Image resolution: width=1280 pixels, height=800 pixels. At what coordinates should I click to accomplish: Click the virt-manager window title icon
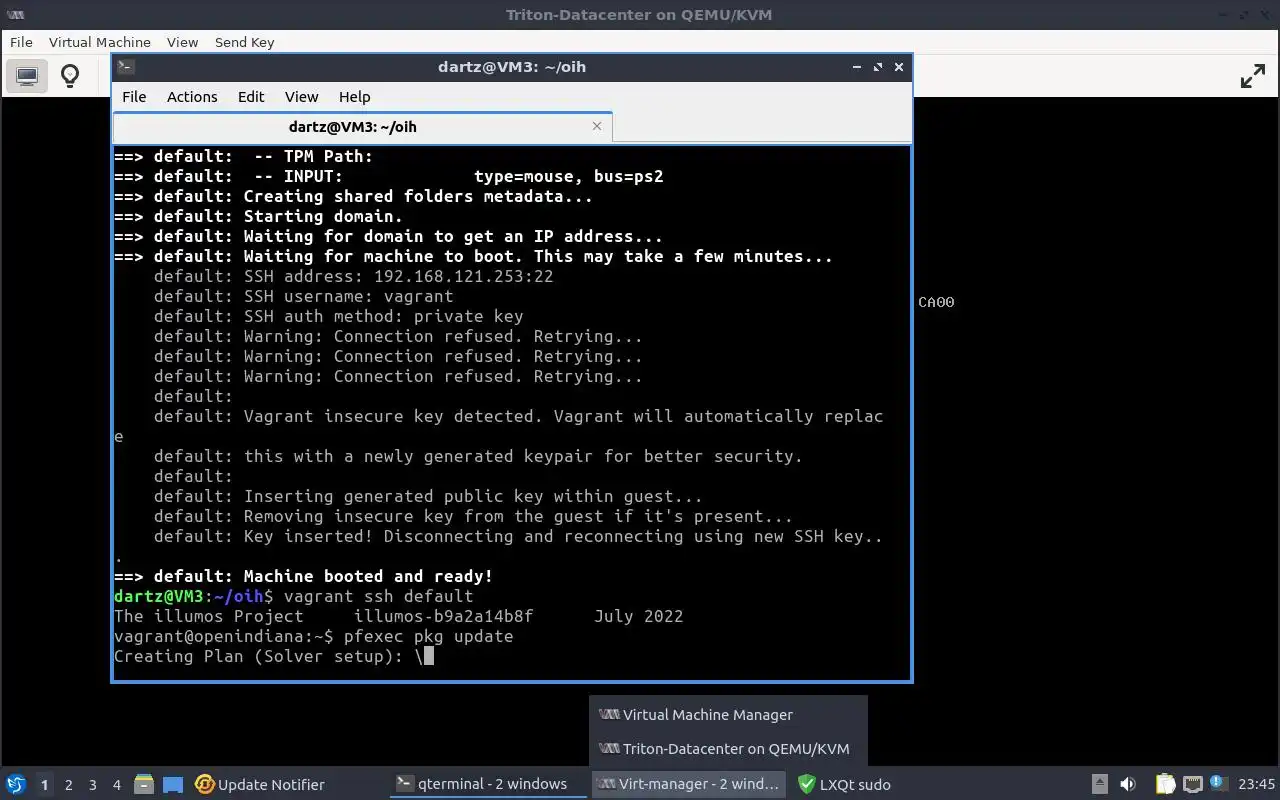pos(14,14)
